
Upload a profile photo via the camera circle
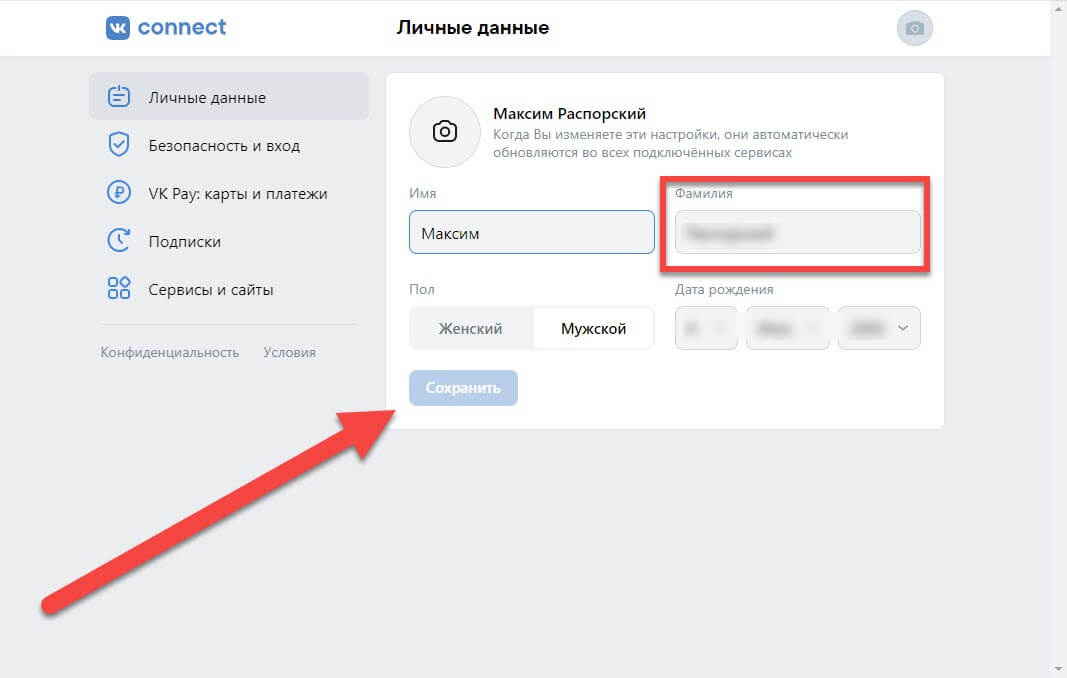click(445, 131)
